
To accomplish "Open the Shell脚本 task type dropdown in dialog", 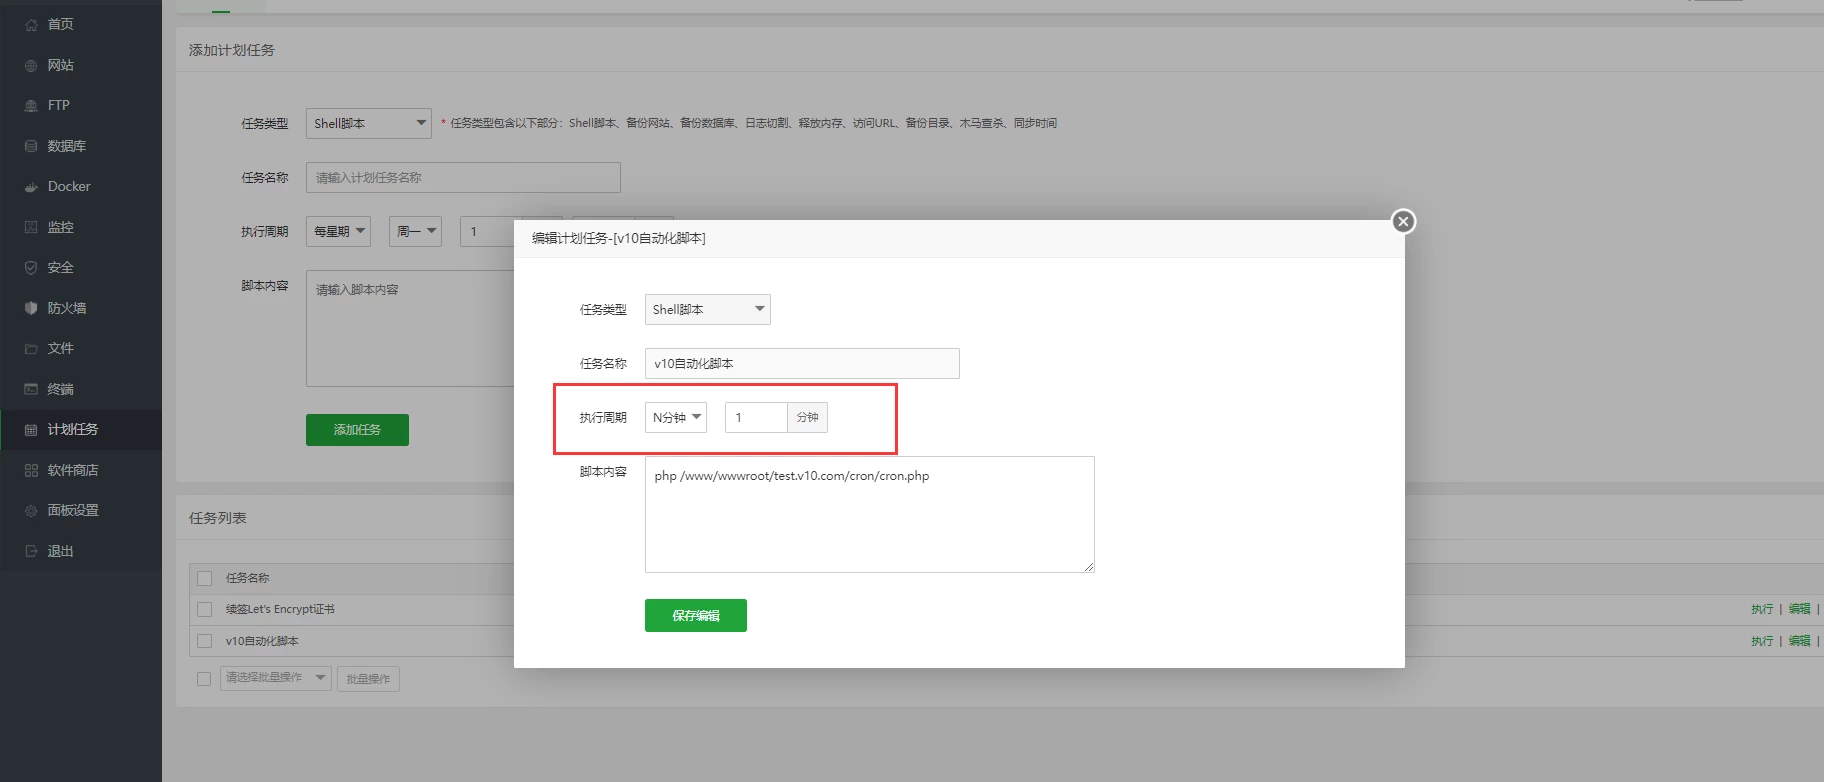I will click(707, 309).
